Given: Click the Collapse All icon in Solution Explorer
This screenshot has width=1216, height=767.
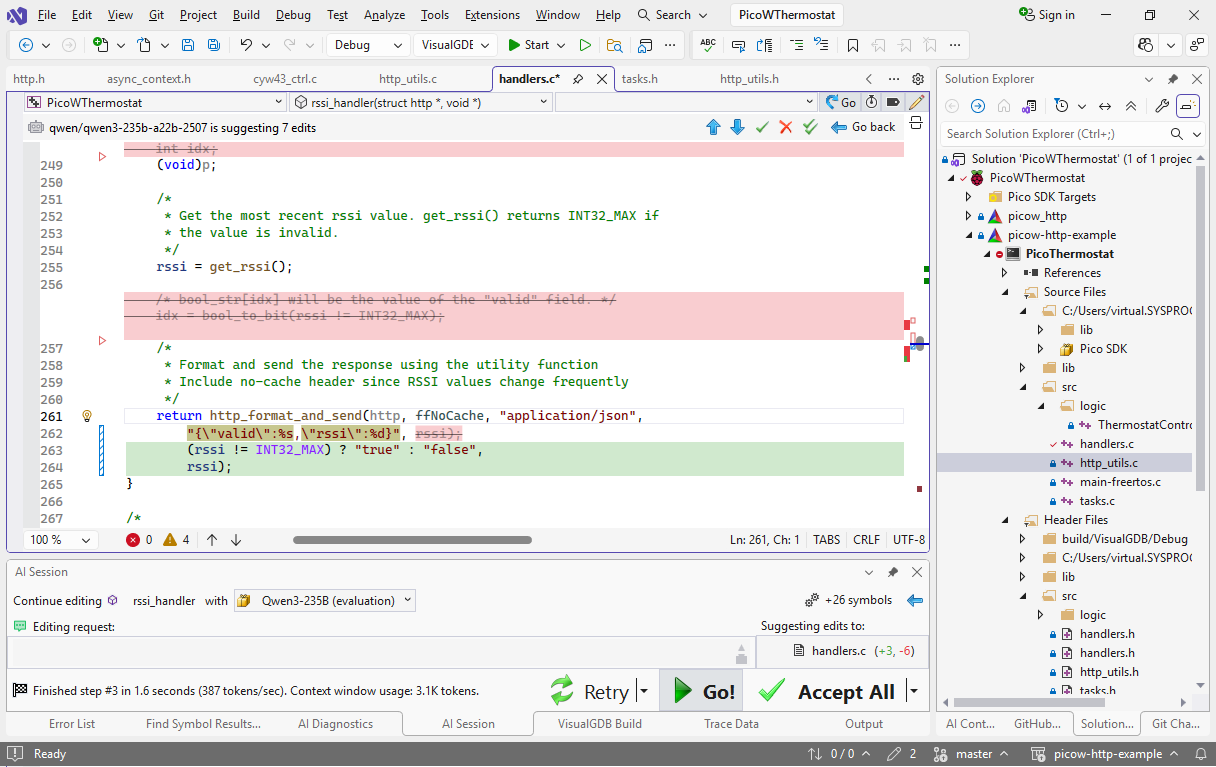Looking at the screenshot, I should click(1131, 106).
